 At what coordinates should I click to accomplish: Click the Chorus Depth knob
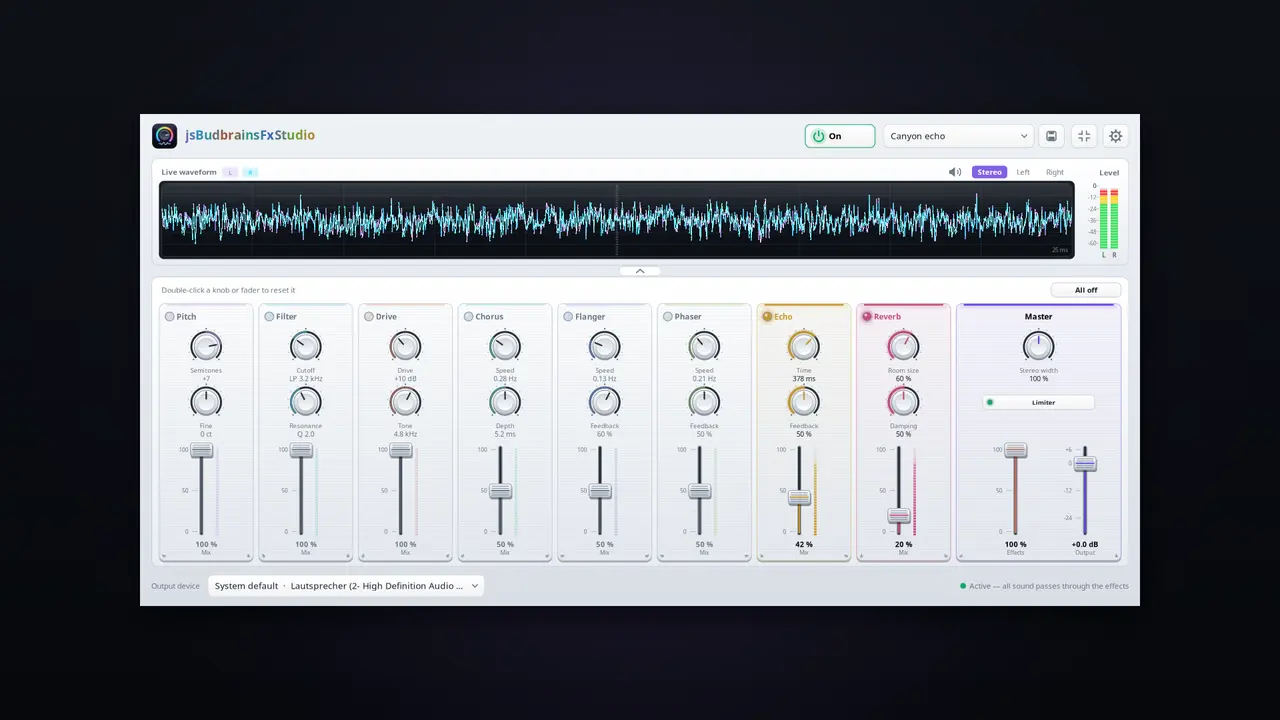pos(505,402)
